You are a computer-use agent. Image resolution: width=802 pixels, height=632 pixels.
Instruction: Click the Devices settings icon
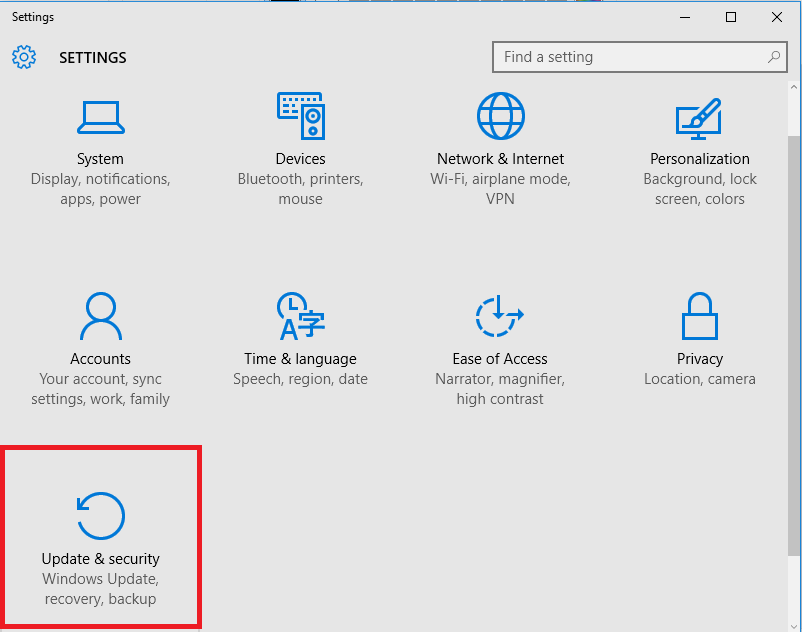click(300, 116)
